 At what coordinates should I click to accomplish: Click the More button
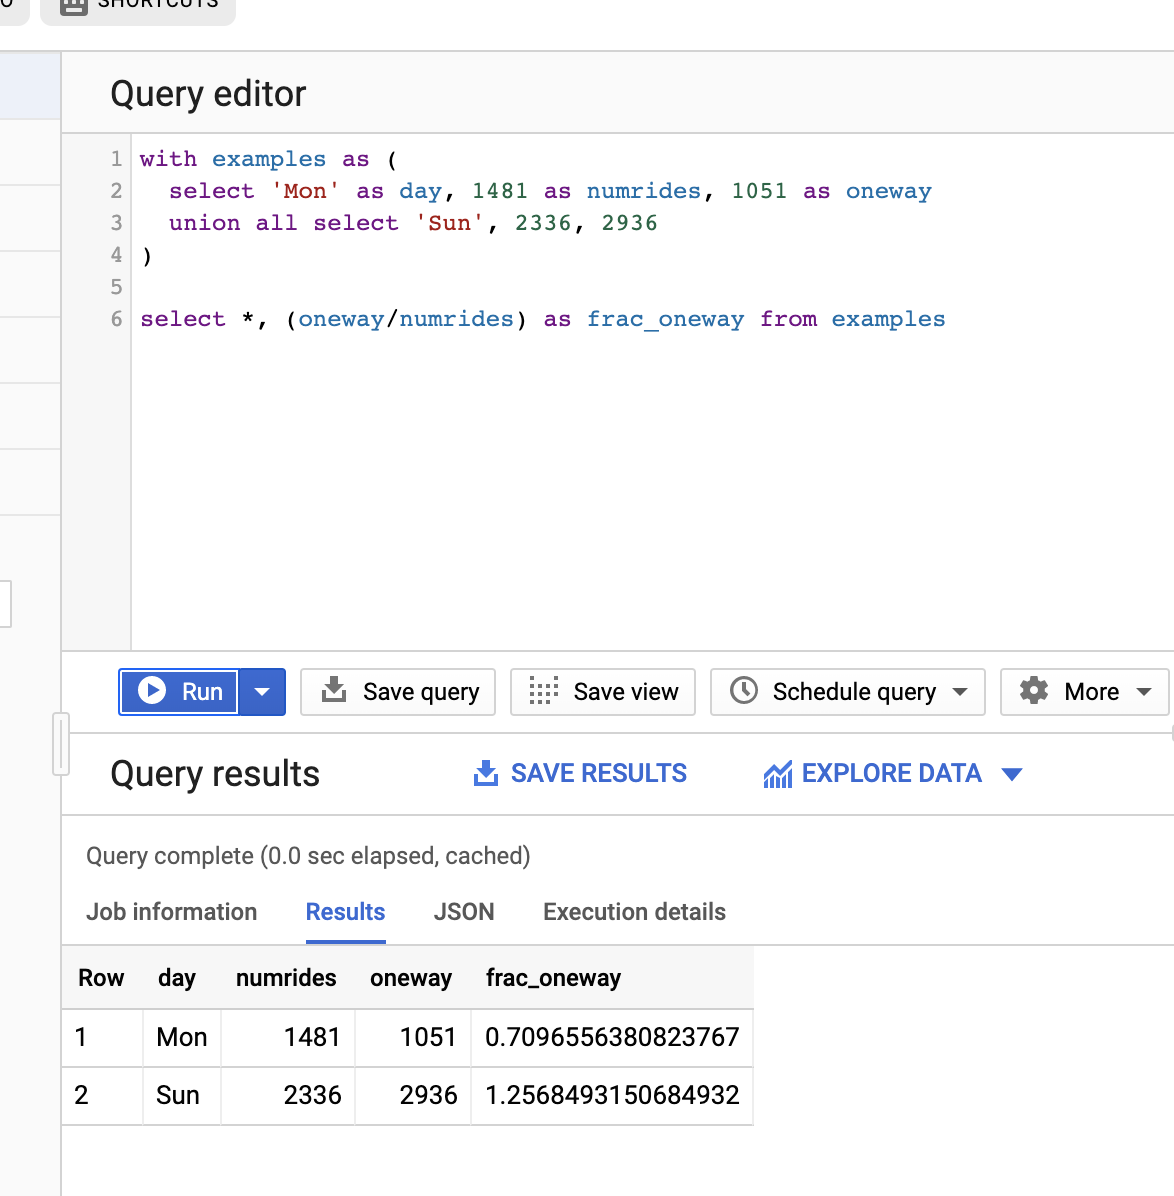(x=1084, y=691)
